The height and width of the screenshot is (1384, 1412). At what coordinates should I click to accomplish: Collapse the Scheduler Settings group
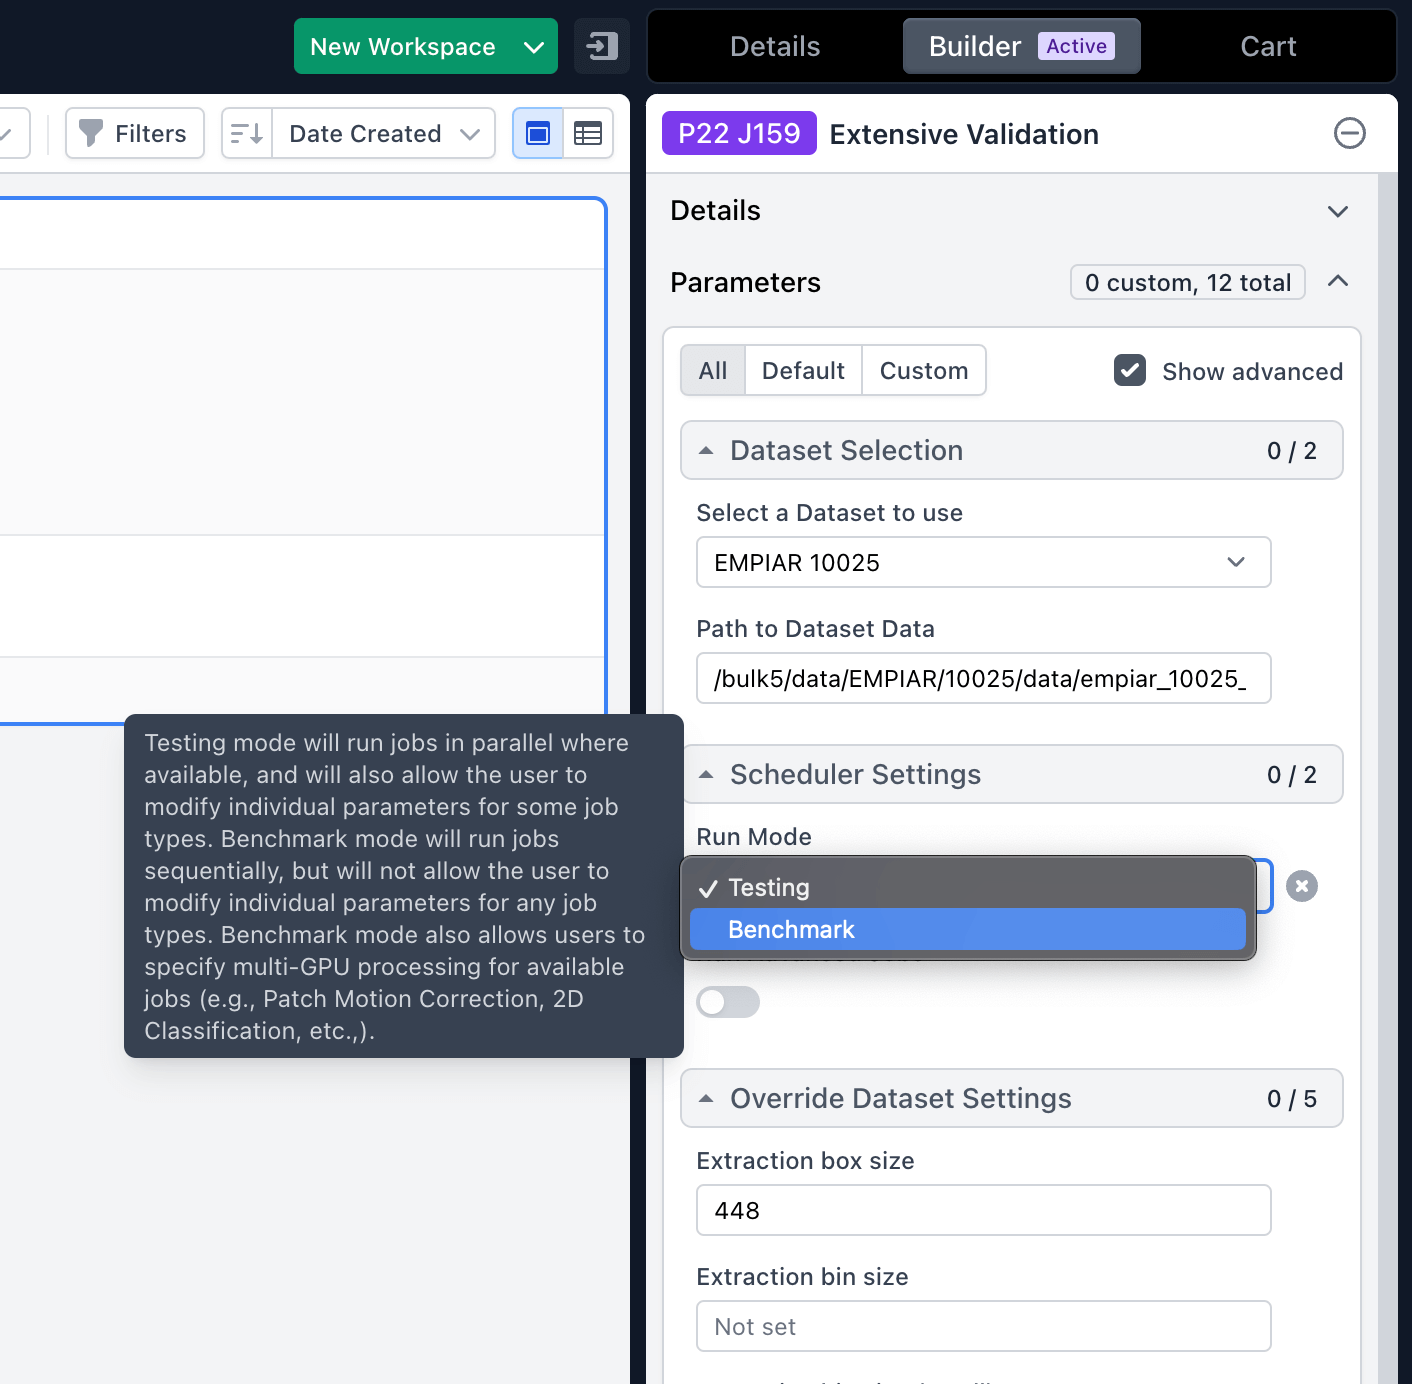point(1011,774)
